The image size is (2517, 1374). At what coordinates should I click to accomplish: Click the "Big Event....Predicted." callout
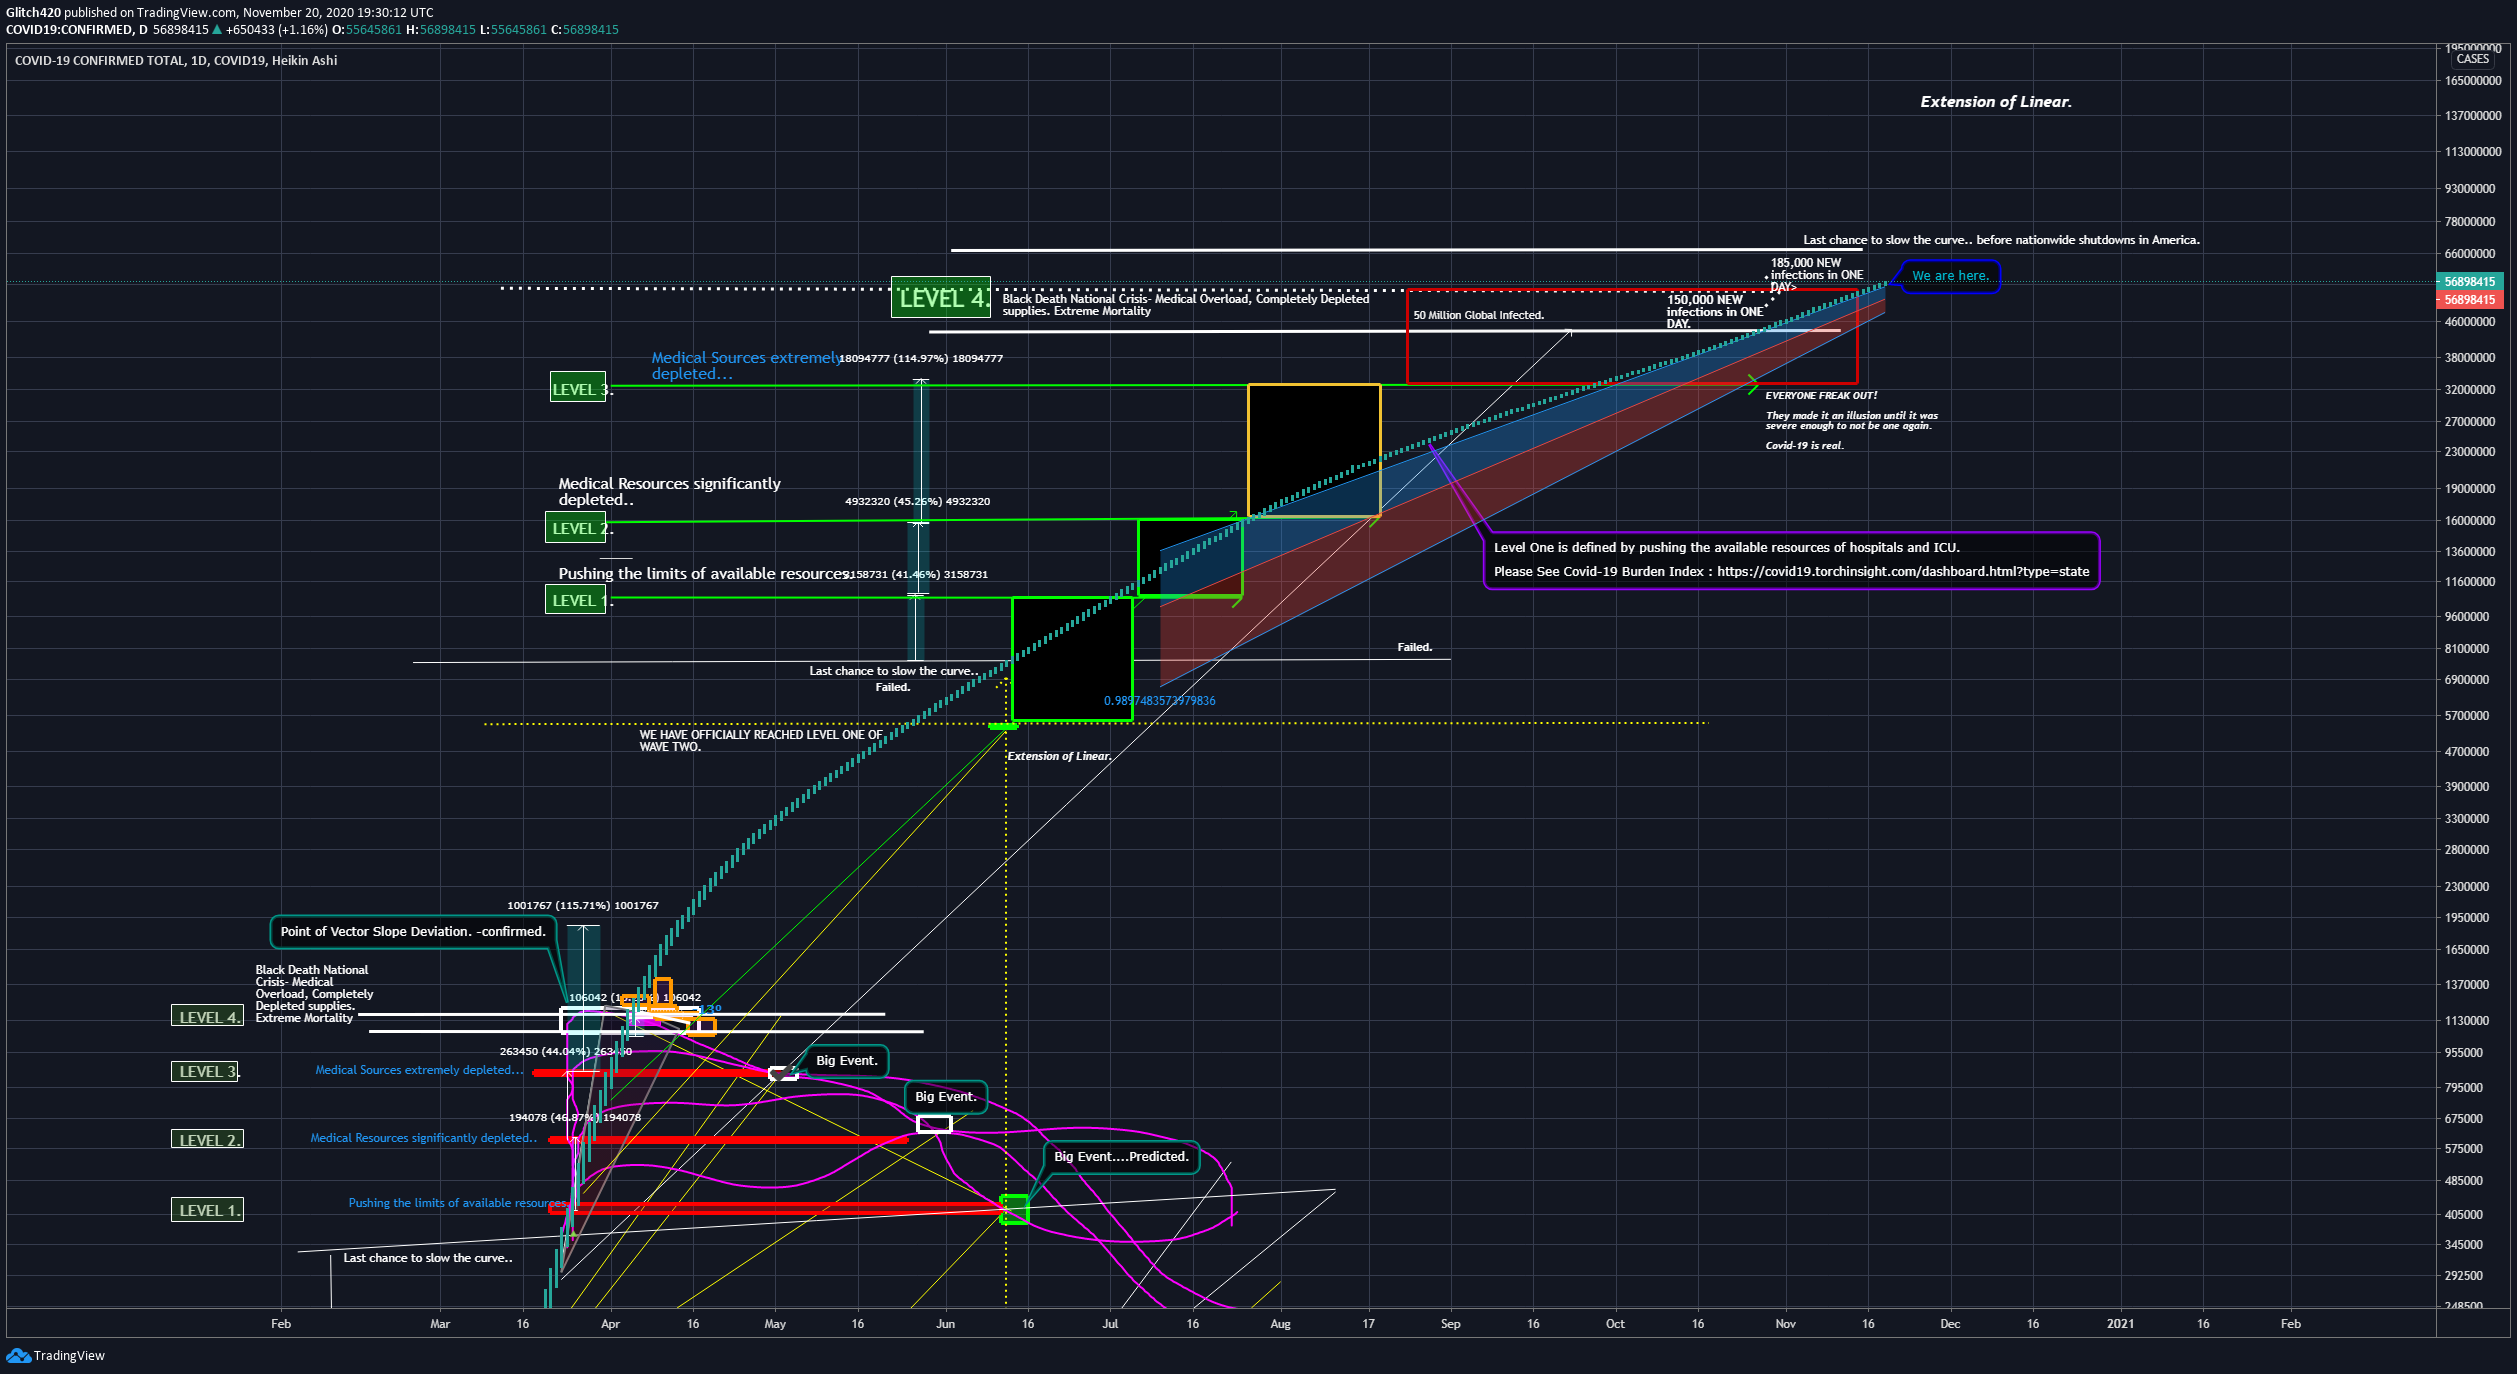coord(1121,1157)
